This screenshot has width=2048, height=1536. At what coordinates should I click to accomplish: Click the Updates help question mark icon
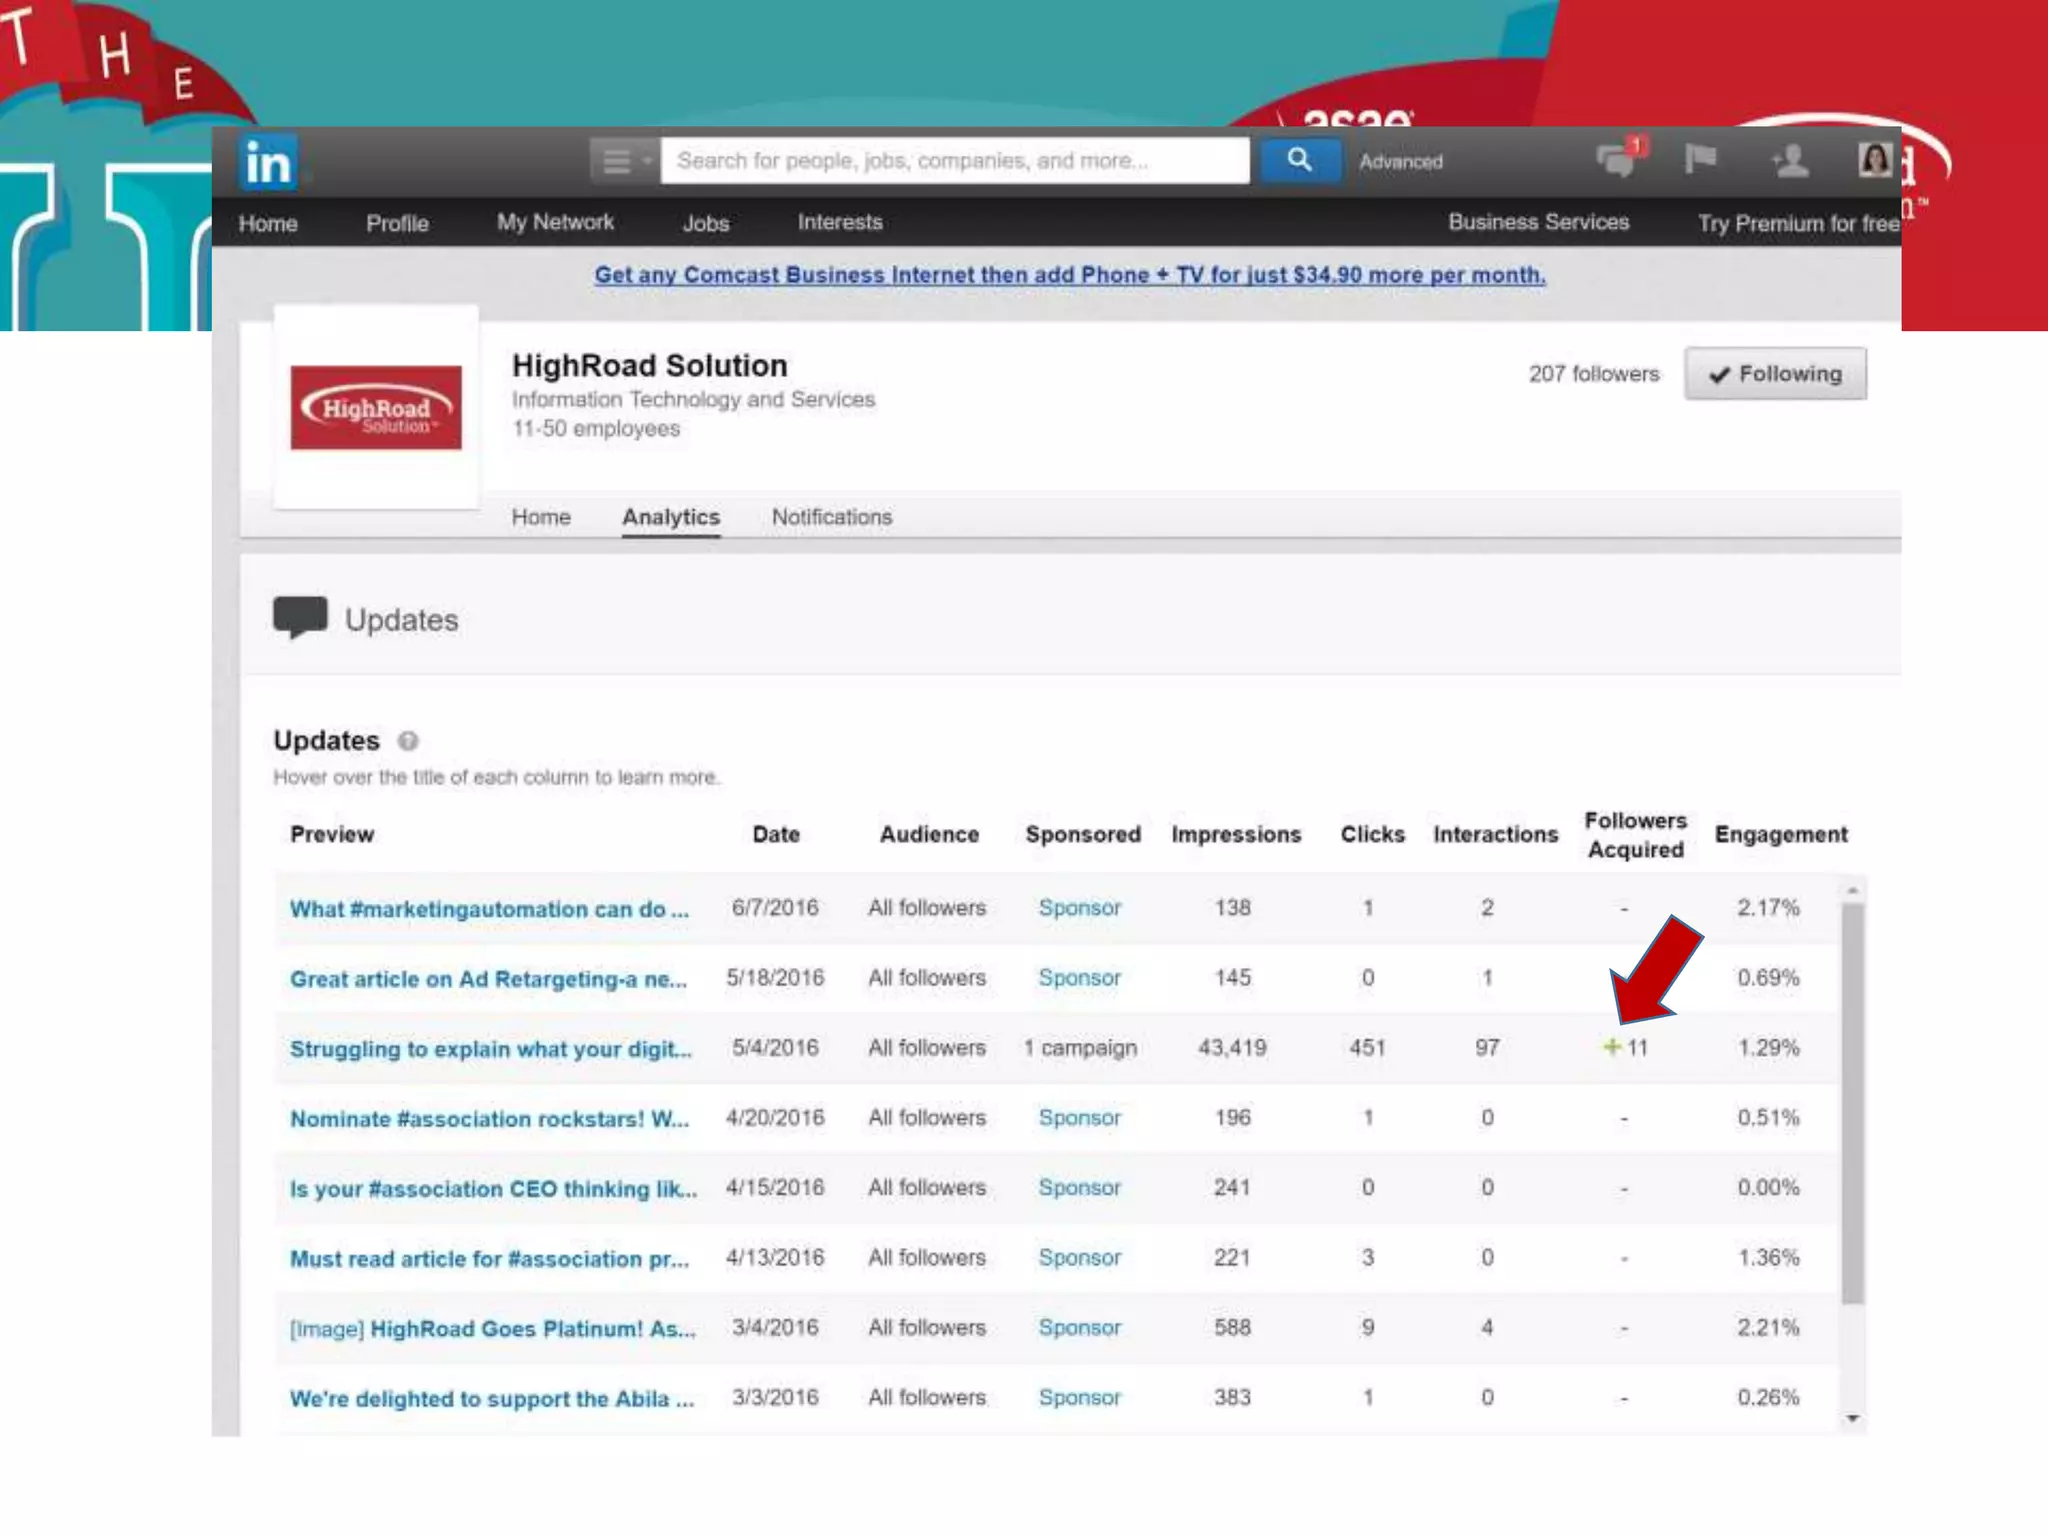[x=408, y=741]
